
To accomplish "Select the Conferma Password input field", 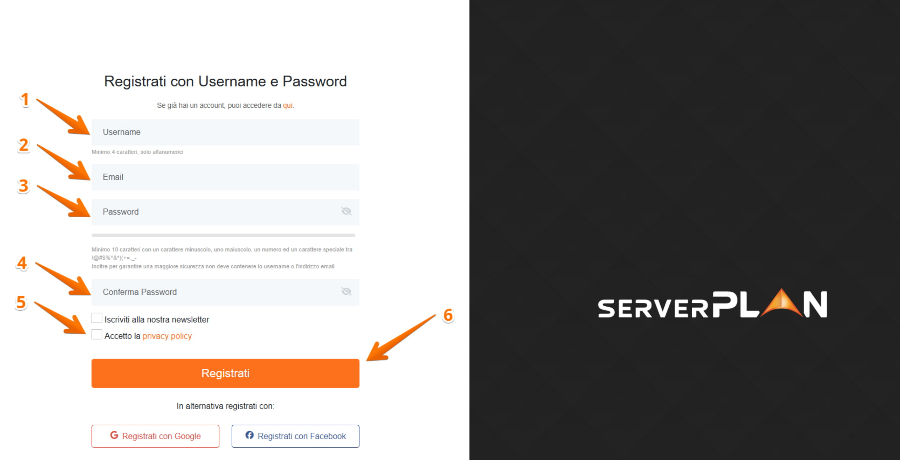I will click(214, 292).
